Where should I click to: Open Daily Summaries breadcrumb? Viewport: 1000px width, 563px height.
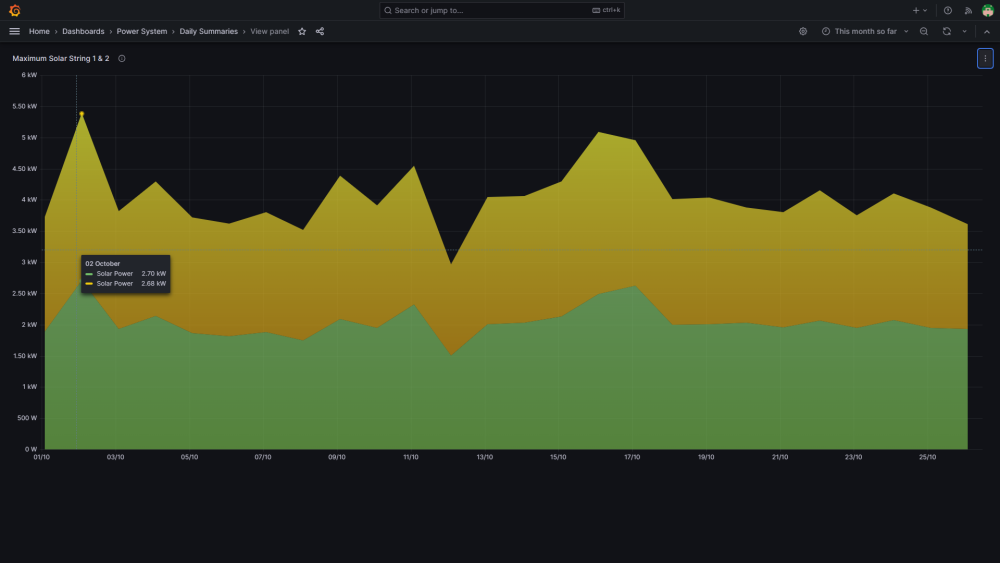pyautogui.click(x=209, y=31)
